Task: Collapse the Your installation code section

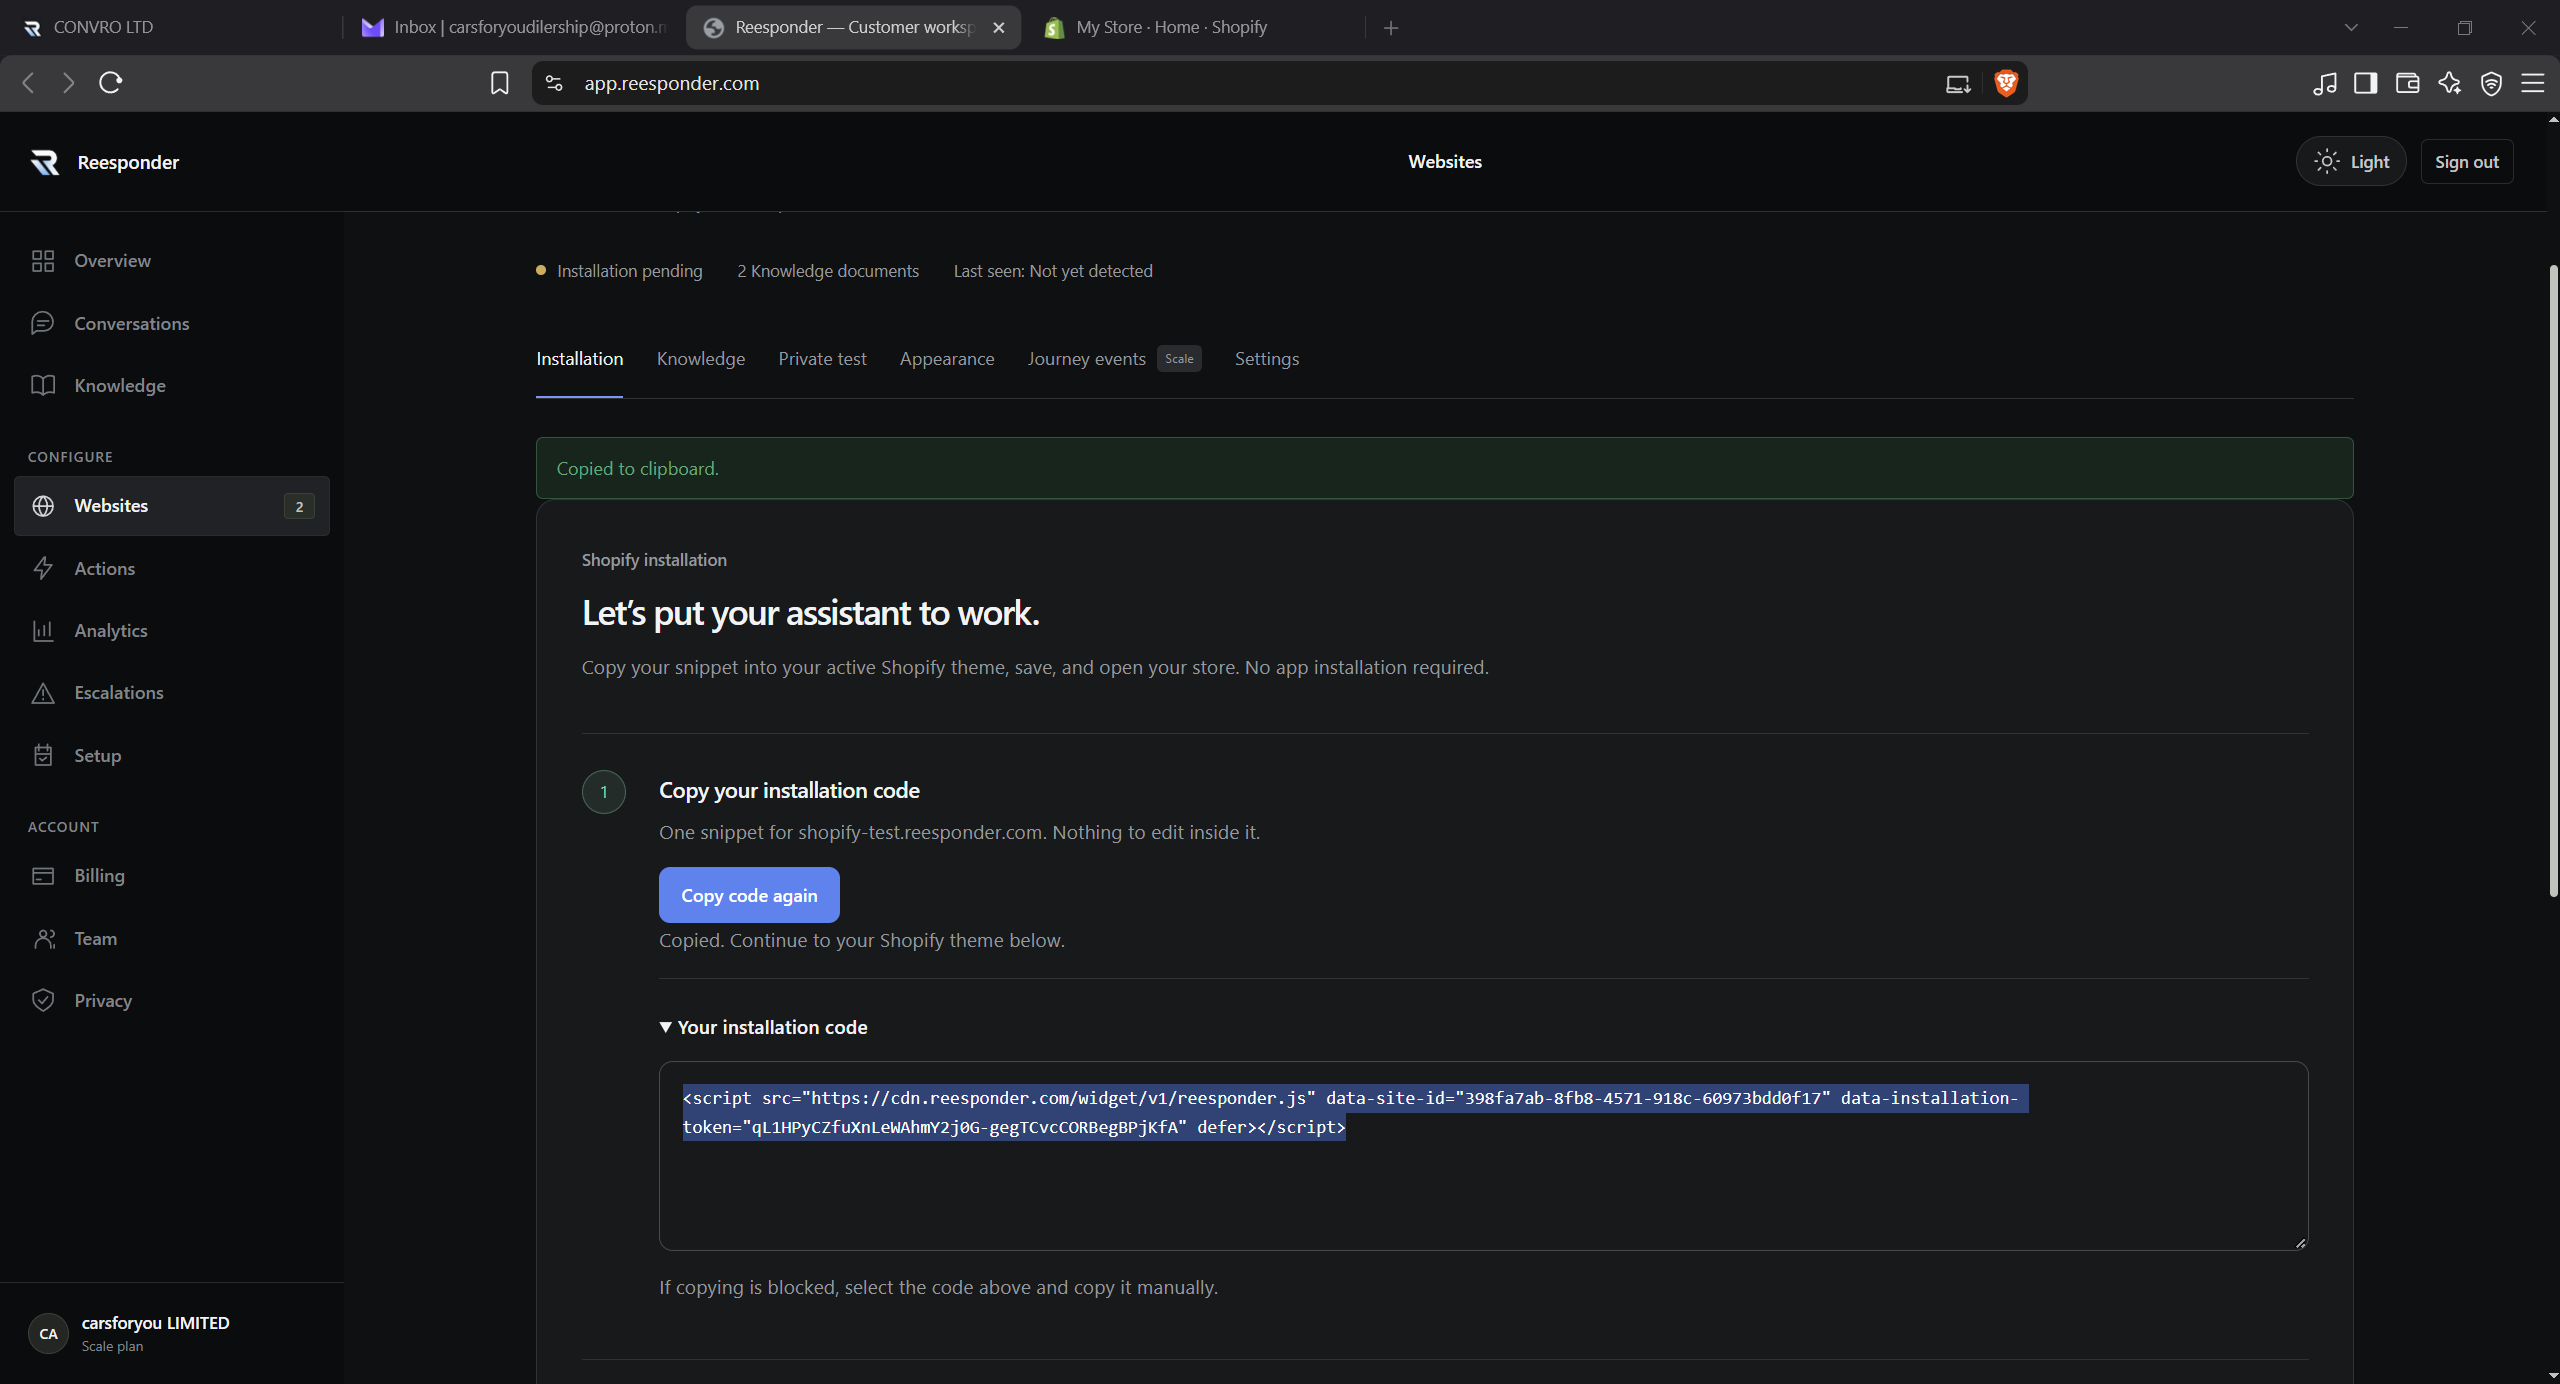Action: (x=764, y=1027)
